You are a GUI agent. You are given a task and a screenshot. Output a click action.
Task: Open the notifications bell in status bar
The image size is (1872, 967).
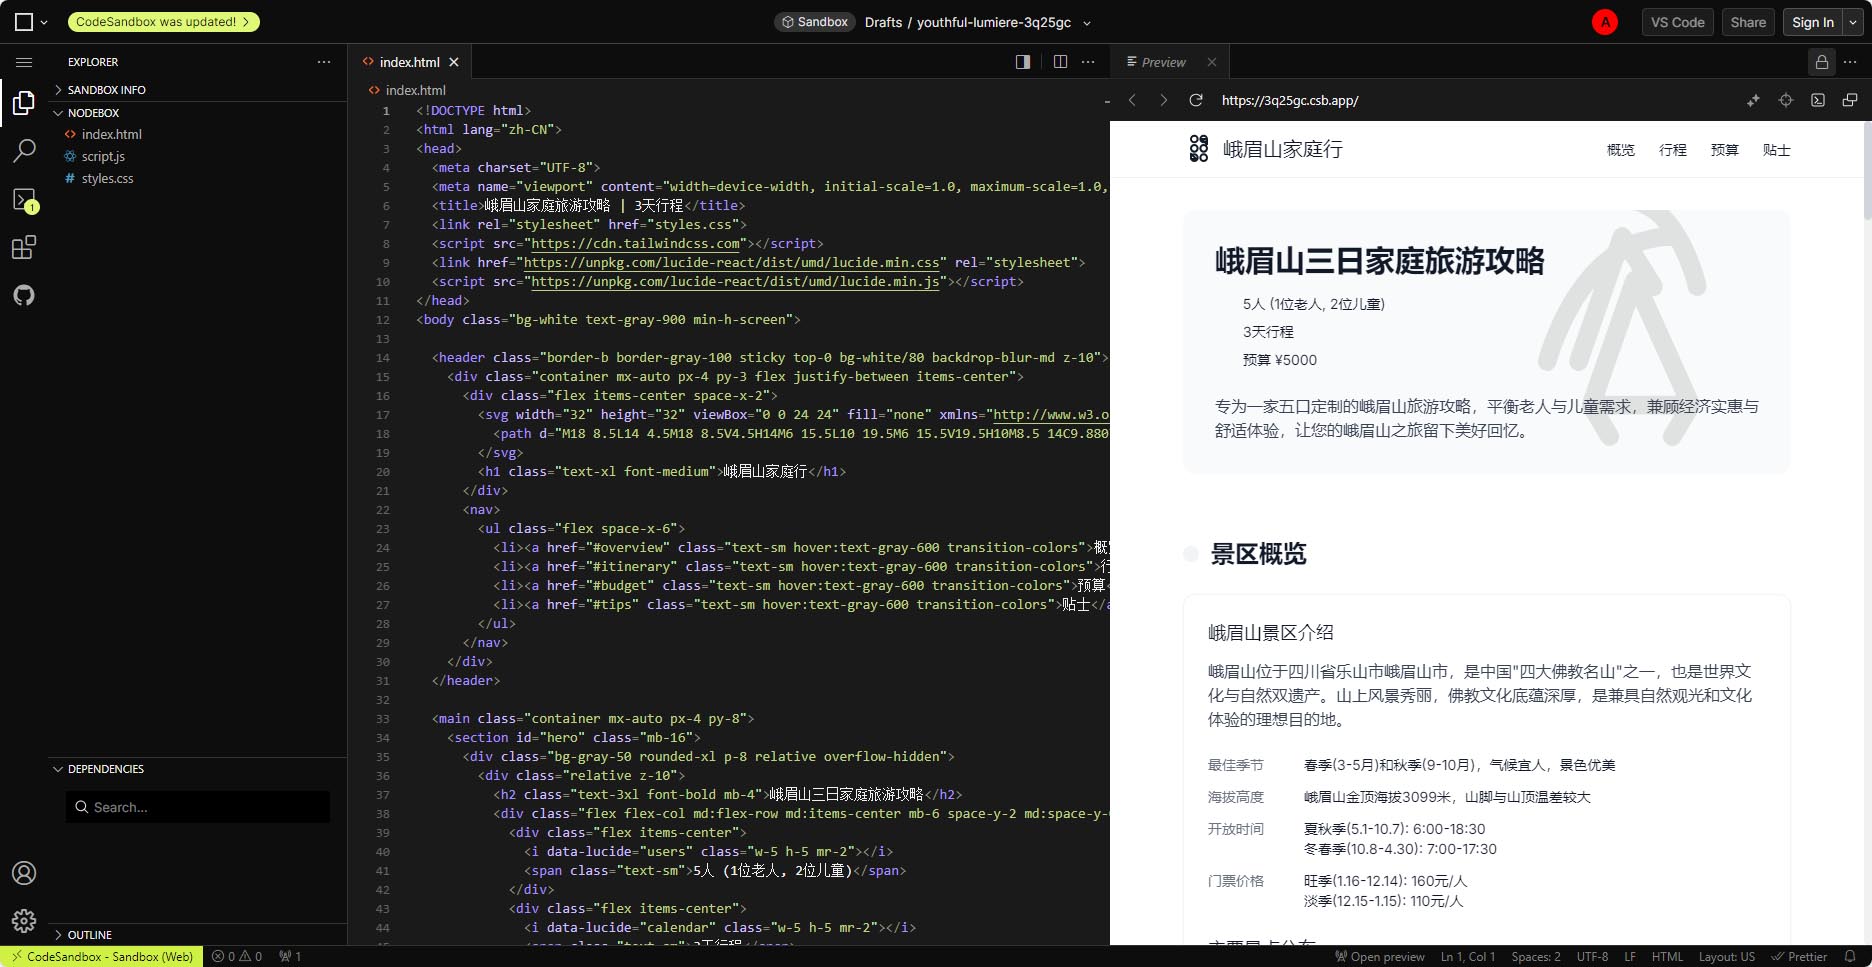tap(1850, 956)
